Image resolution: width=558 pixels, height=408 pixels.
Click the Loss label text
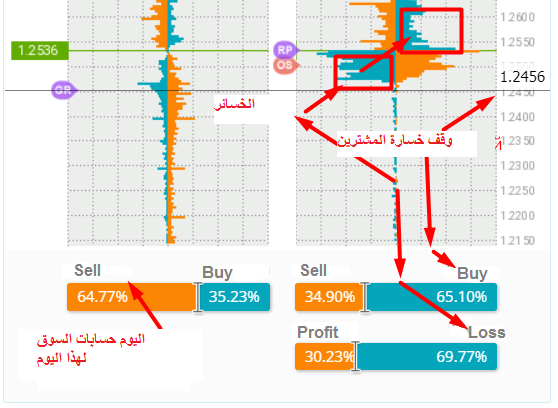[486, 333]
